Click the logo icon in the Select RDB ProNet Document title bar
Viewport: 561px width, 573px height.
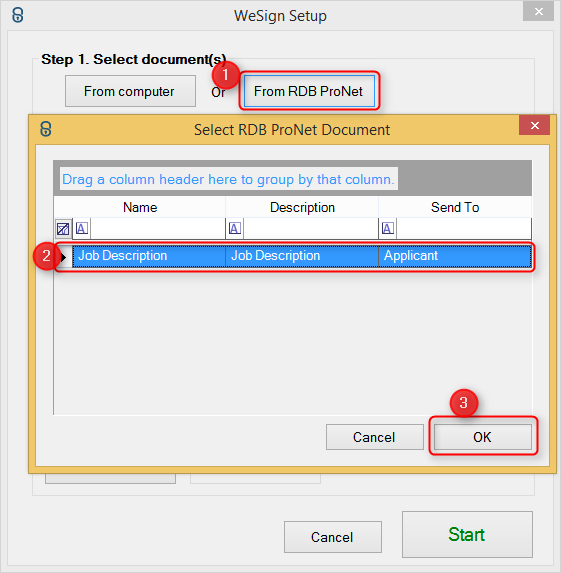[x=46, y=129]
